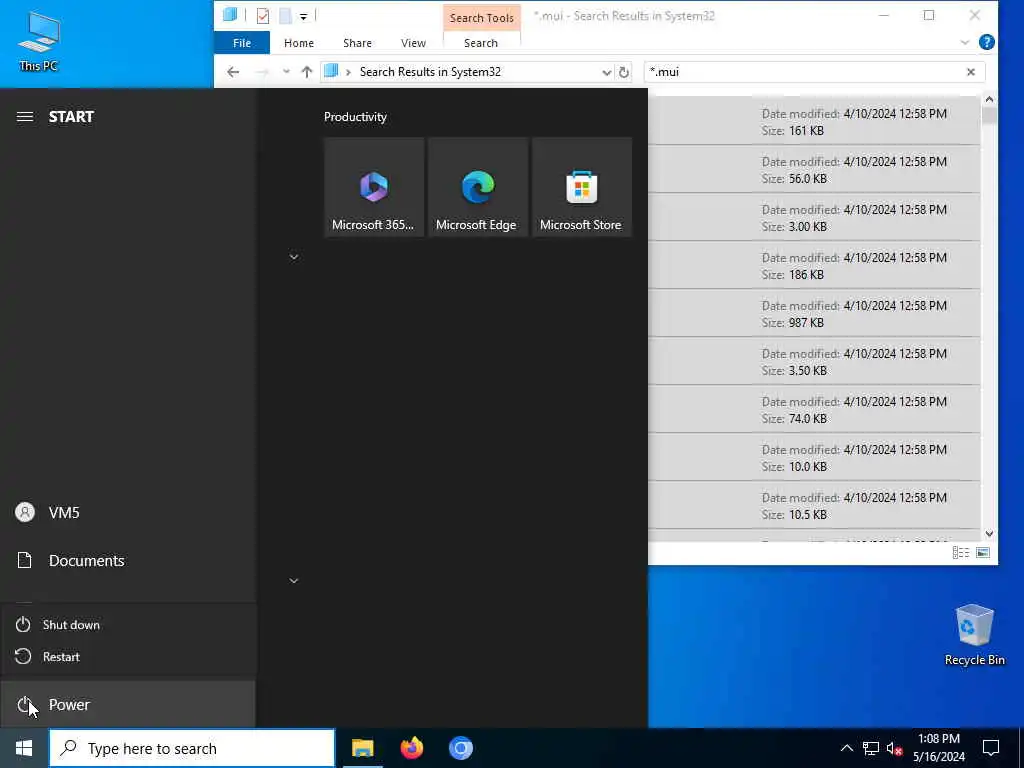Open the Search ribbon tab
Screen dimensions: 1024x768
point(481,43)
